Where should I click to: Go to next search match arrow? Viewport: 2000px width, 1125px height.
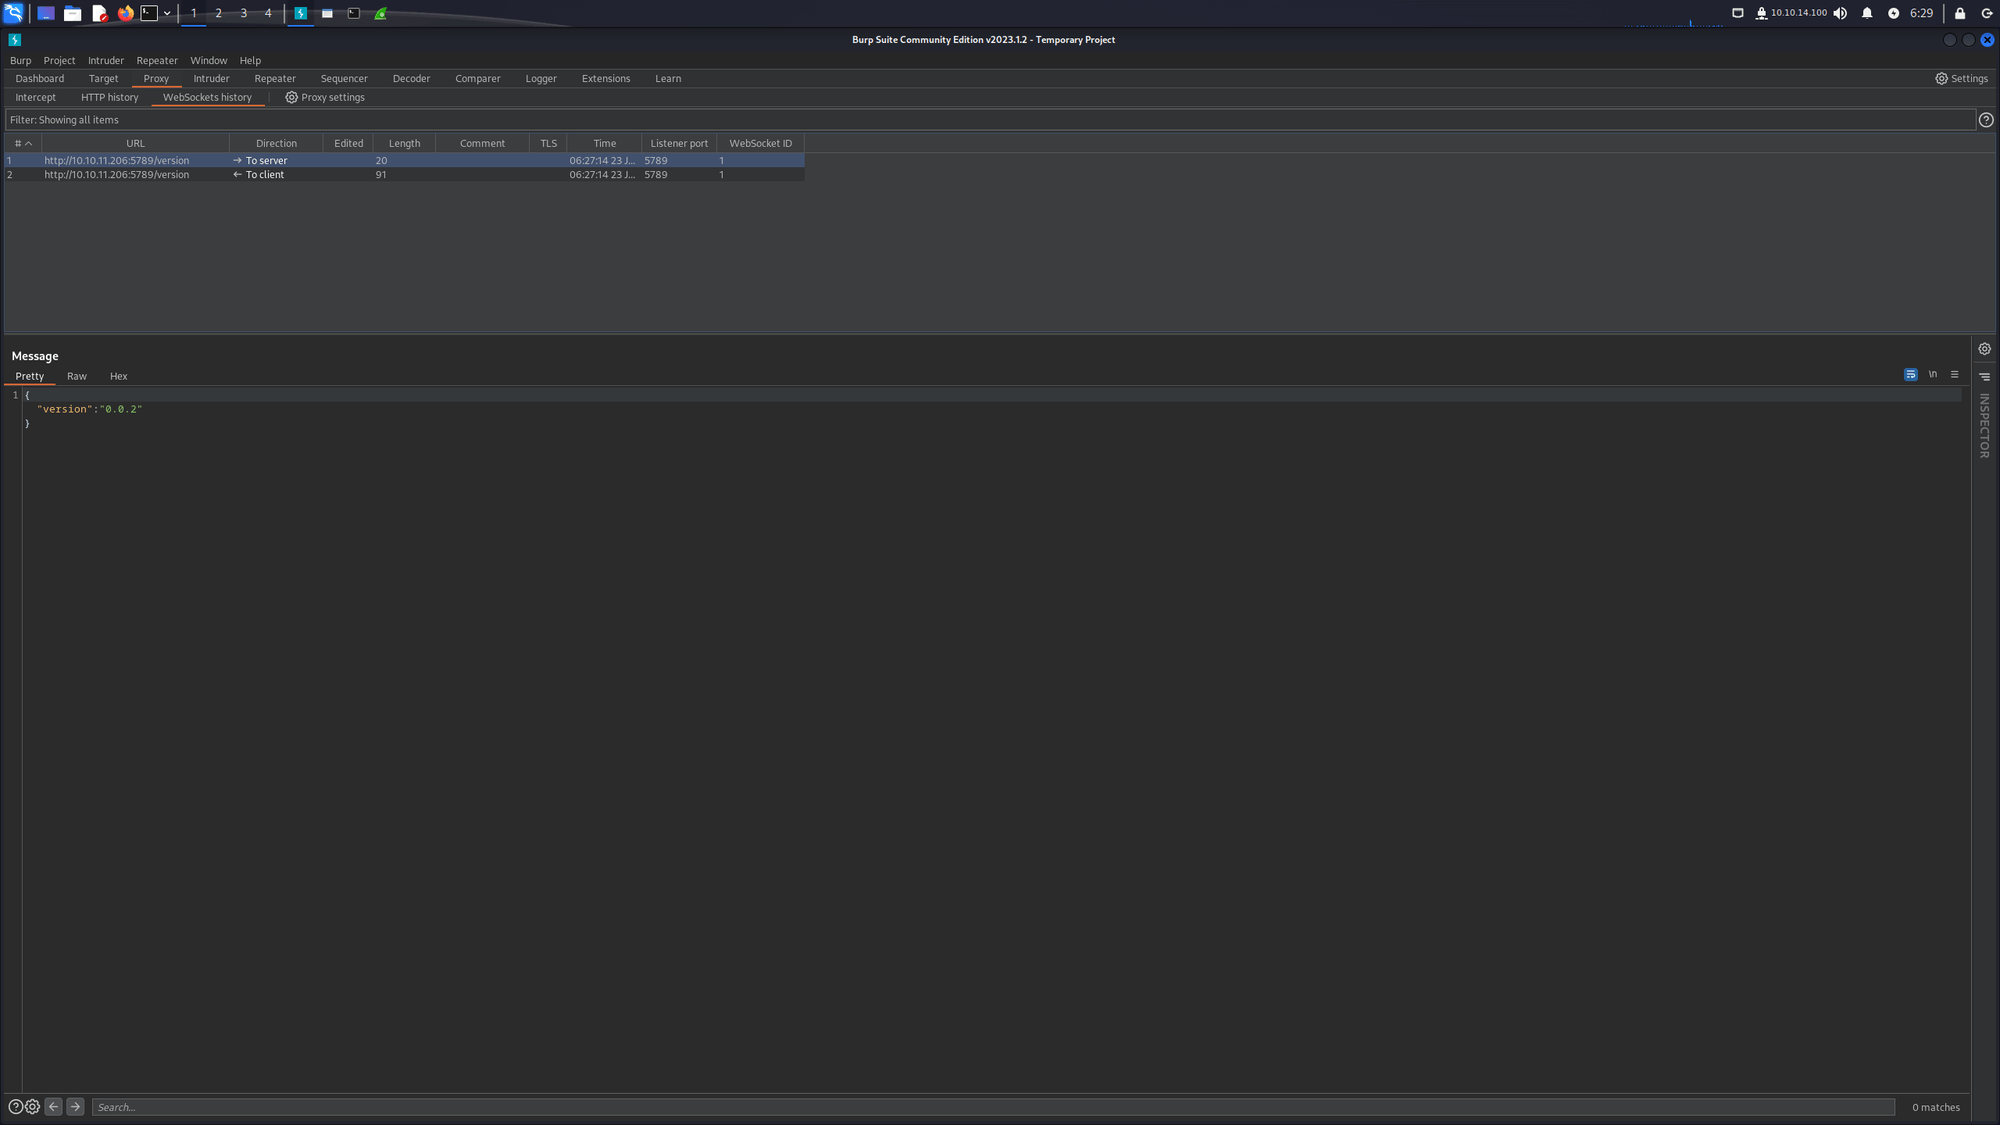point(75,1107)
